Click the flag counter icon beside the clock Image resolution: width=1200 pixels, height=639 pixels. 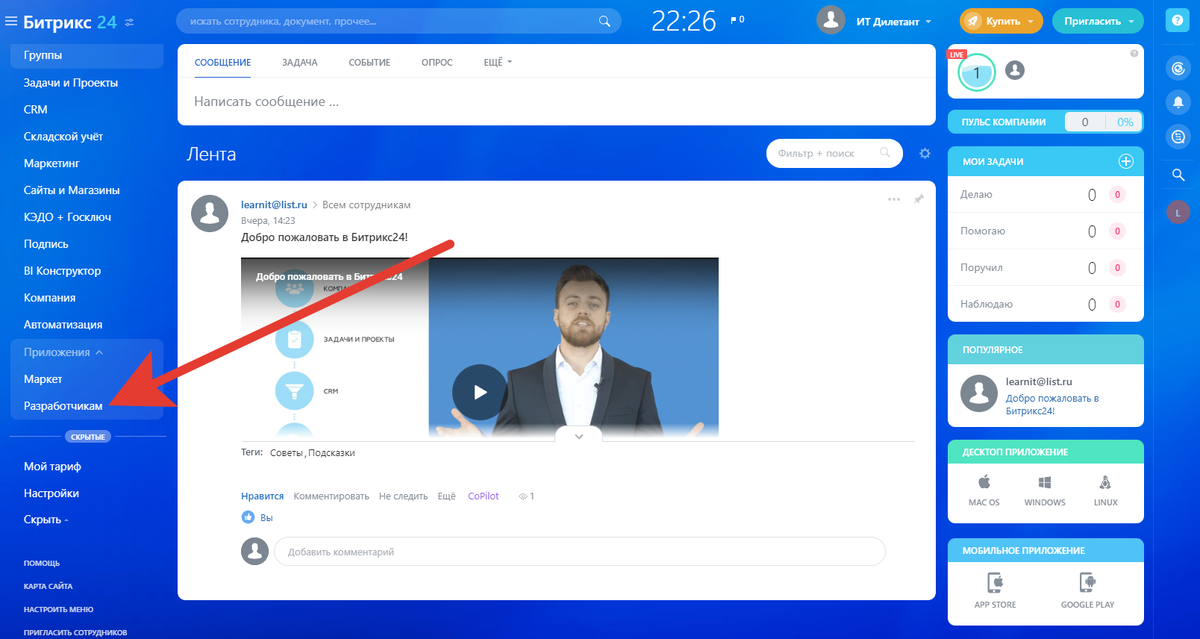tap(737, 19)
